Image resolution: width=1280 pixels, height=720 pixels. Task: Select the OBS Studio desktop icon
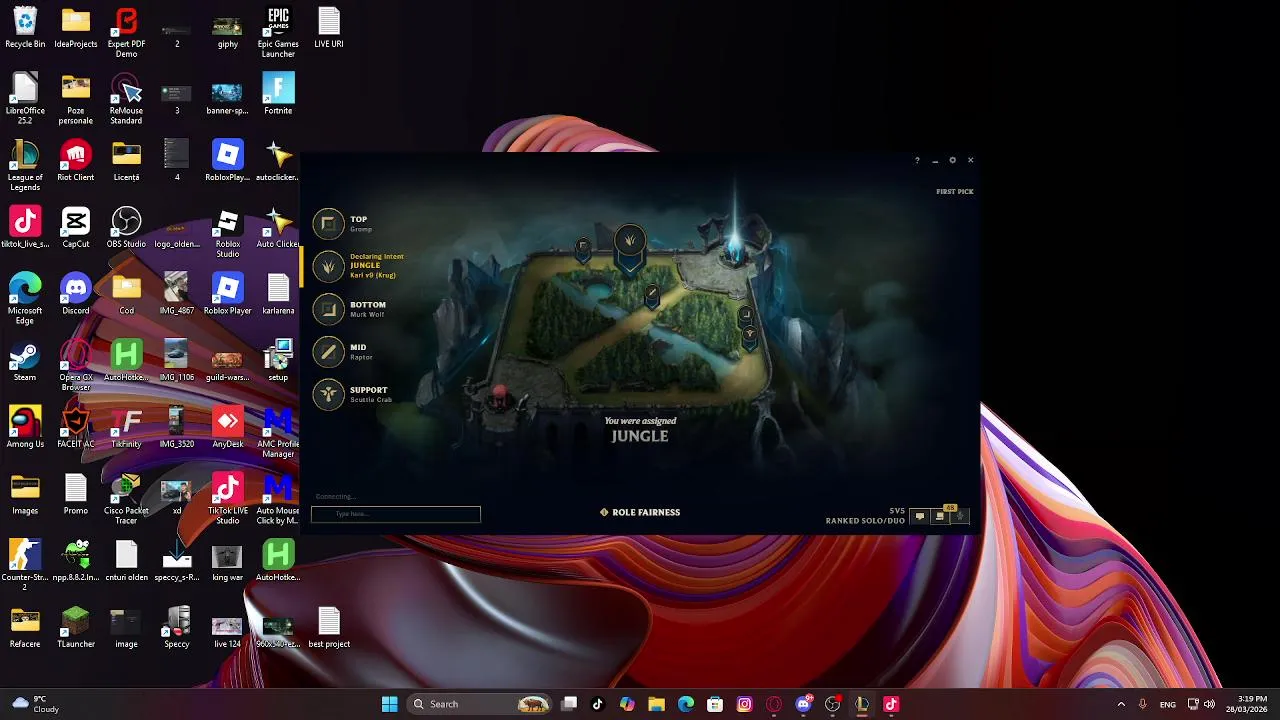tap(126, 227)
